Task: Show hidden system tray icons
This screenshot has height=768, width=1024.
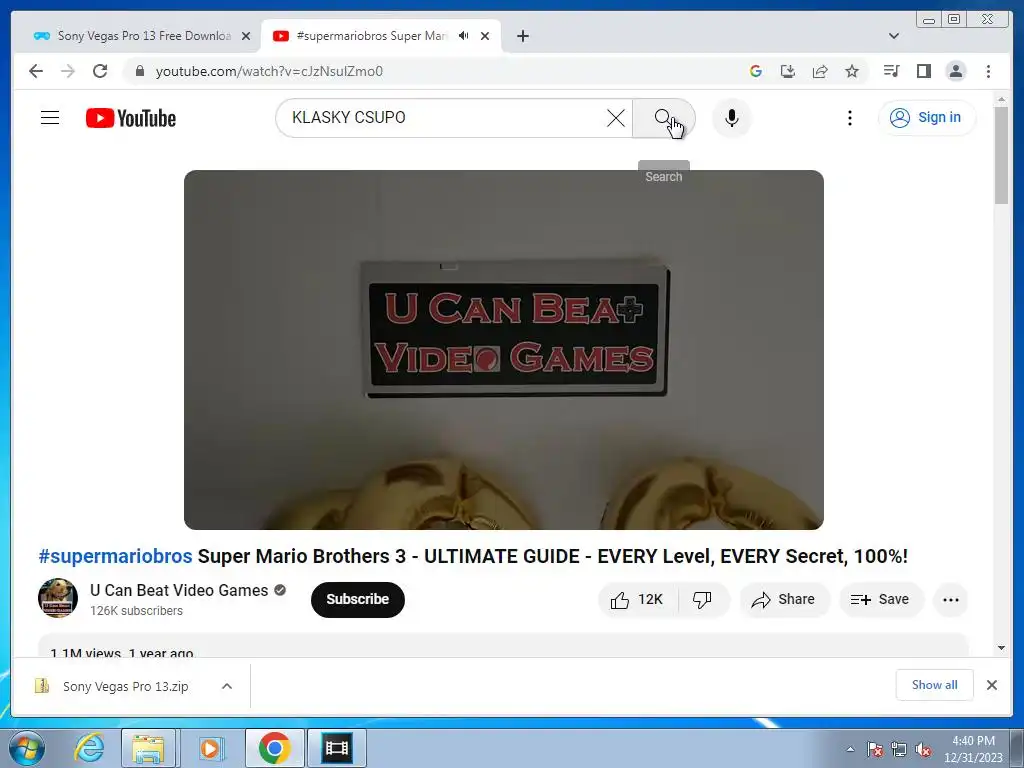Action: [850, 749]
